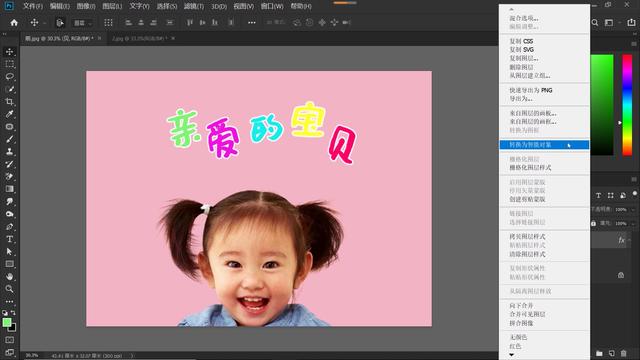Close the first document tab

point(100,38)
